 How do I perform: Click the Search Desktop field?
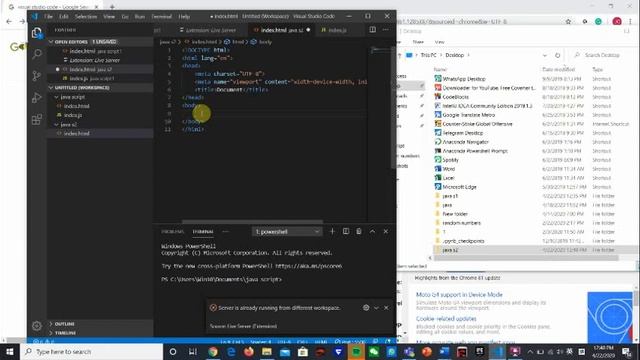(x=602, y=55)
